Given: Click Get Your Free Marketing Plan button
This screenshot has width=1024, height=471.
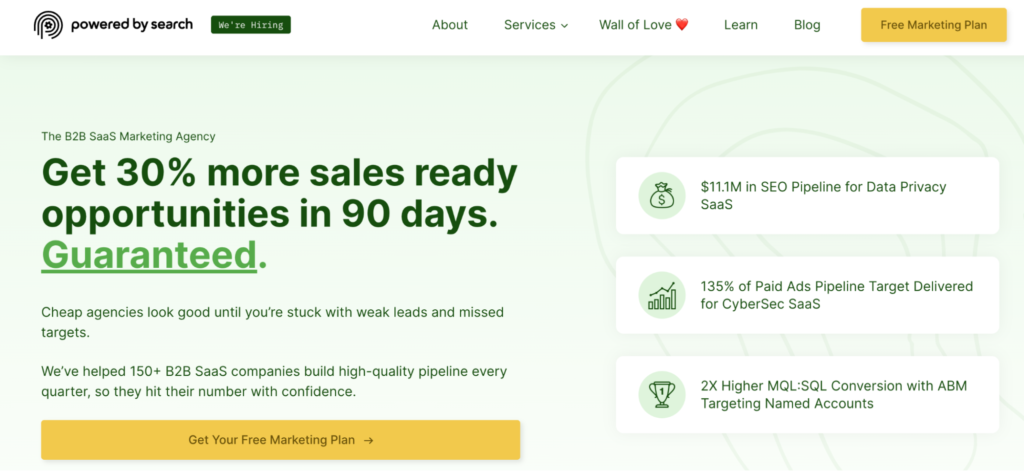Looking at the screenshot, I should 281,440.
